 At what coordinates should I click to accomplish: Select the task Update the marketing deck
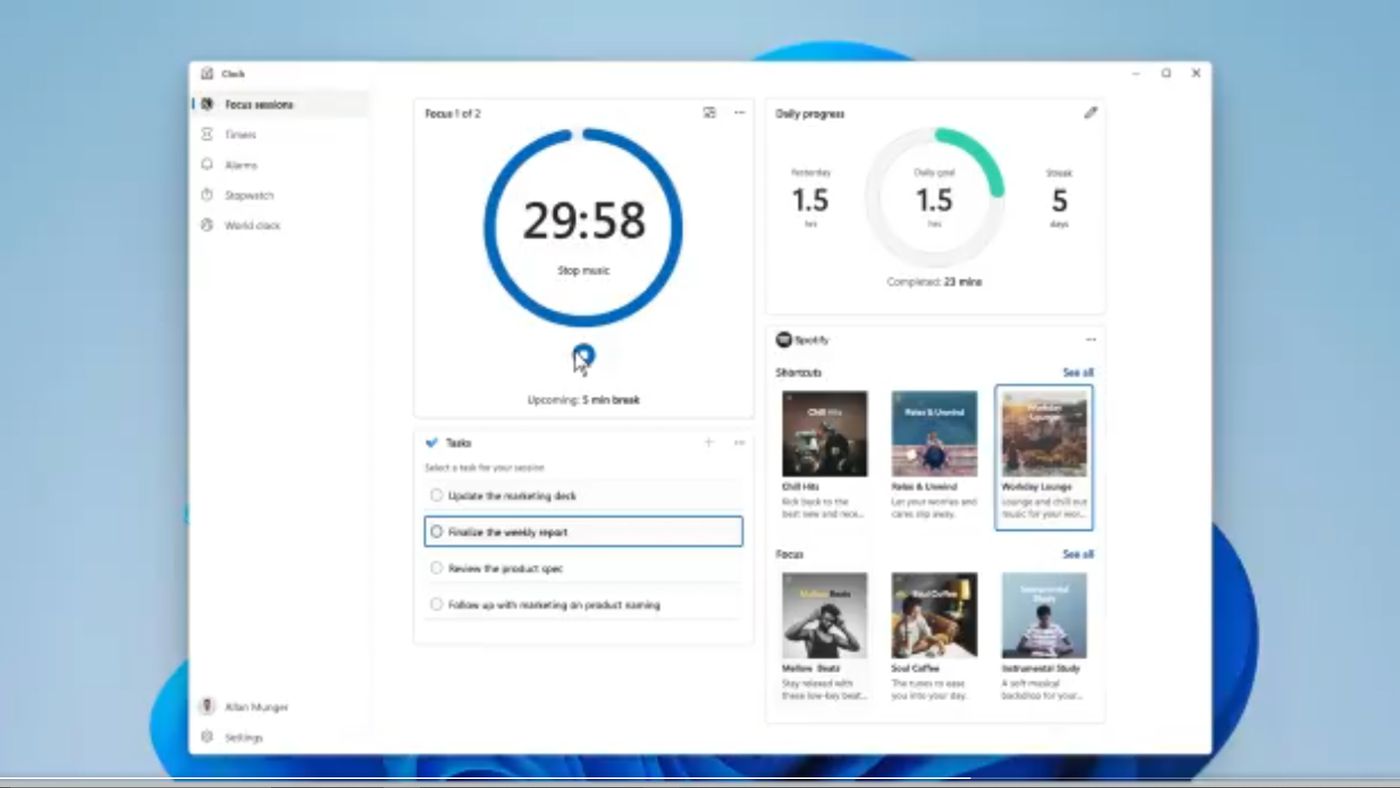click(x=583, y=494)
